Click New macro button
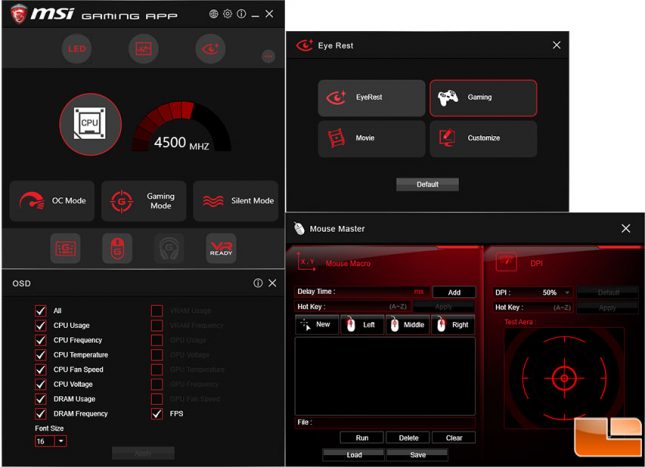The width and height of the screenshot is (645, 467). (x=317, y=325)
